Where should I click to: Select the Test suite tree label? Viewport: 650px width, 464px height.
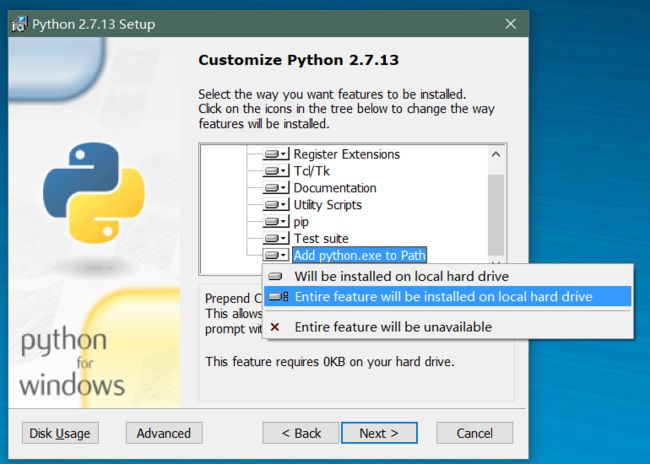321,238
